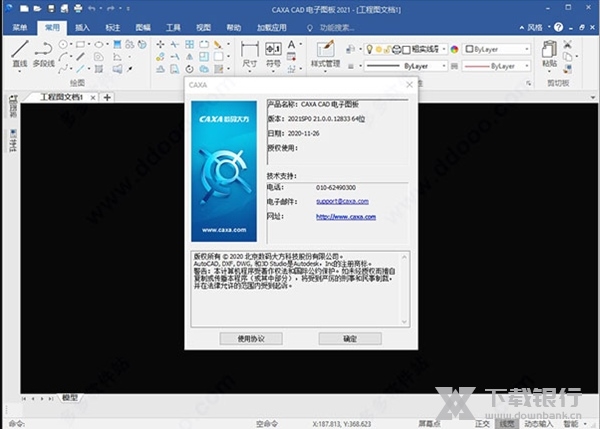Open 样式管理 style manager

pyautogui.click(x=325, y=54)
